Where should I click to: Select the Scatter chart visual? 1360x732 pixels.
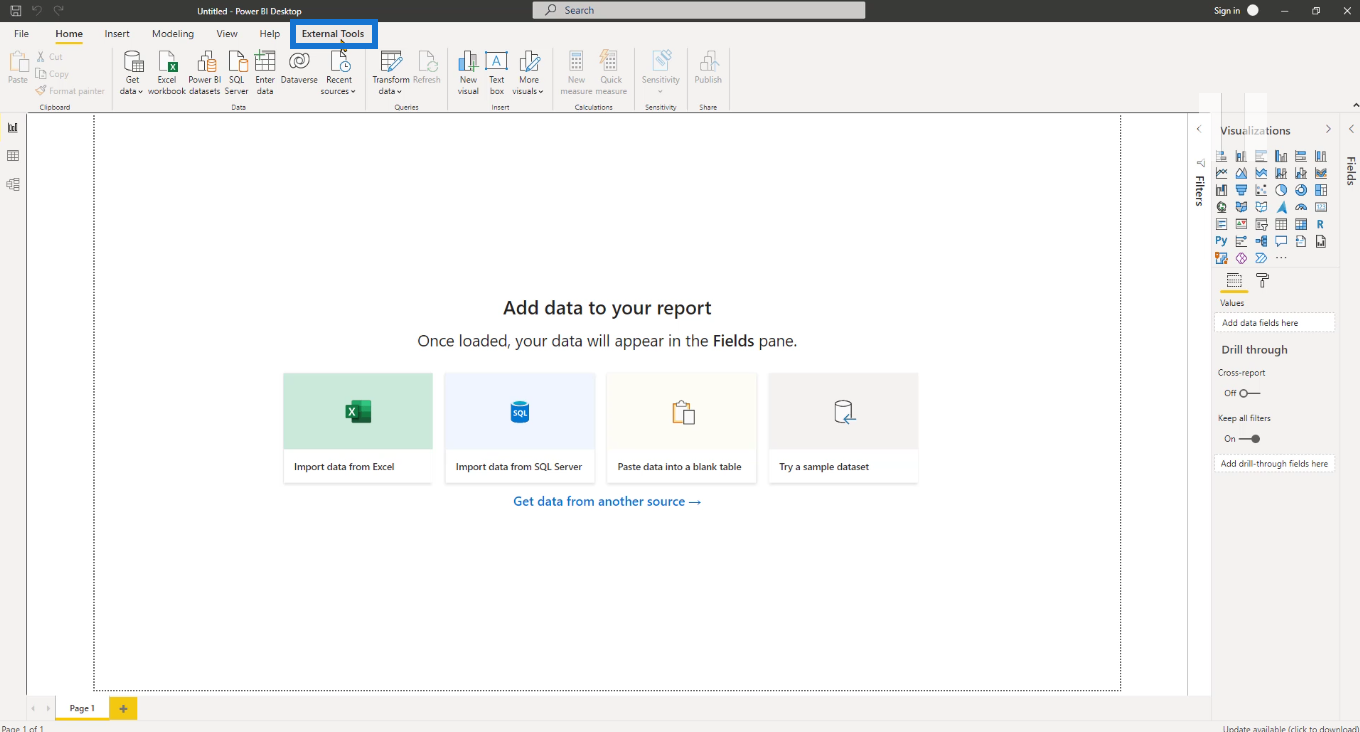click(1261, 190)
